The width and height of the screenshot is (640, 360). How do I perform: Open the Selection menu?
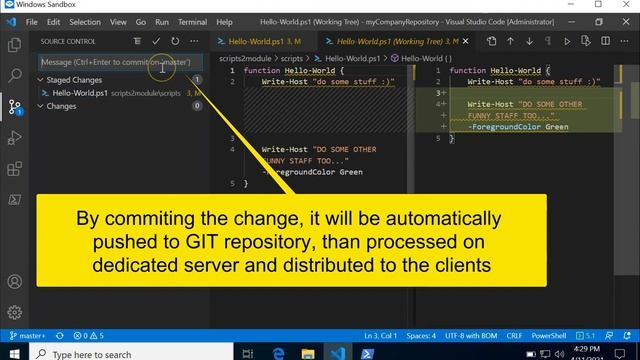[x=85, y=22]
